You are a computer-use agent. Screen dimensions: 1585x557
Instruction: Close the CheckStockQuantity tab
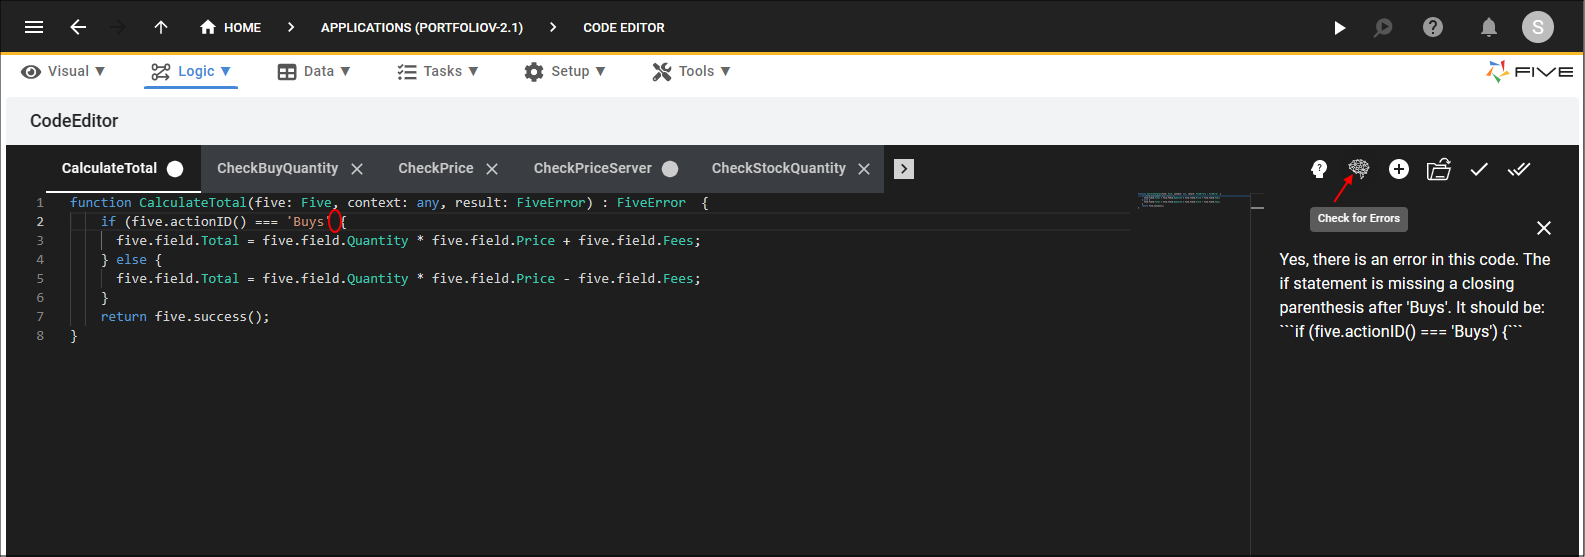point(865,169)
